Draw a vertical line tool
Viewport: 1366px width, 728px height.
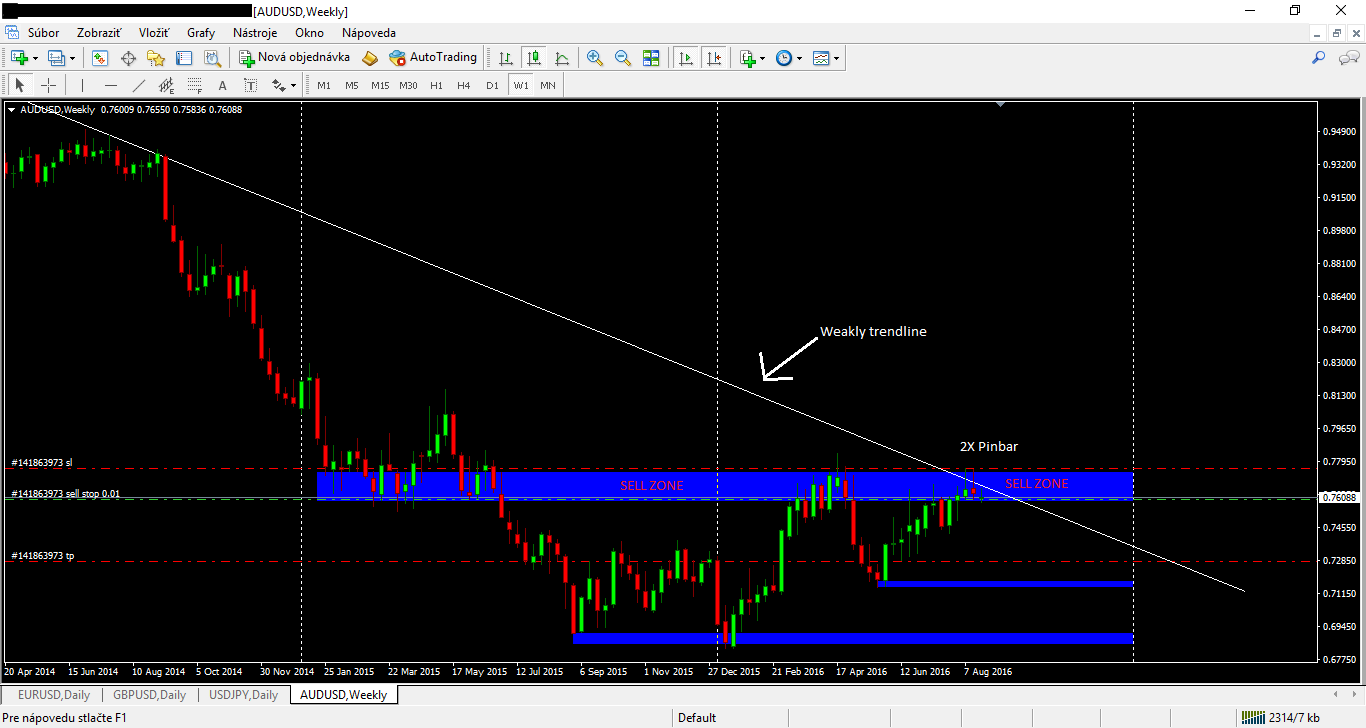pyautogui.click(x=83, y=85)
